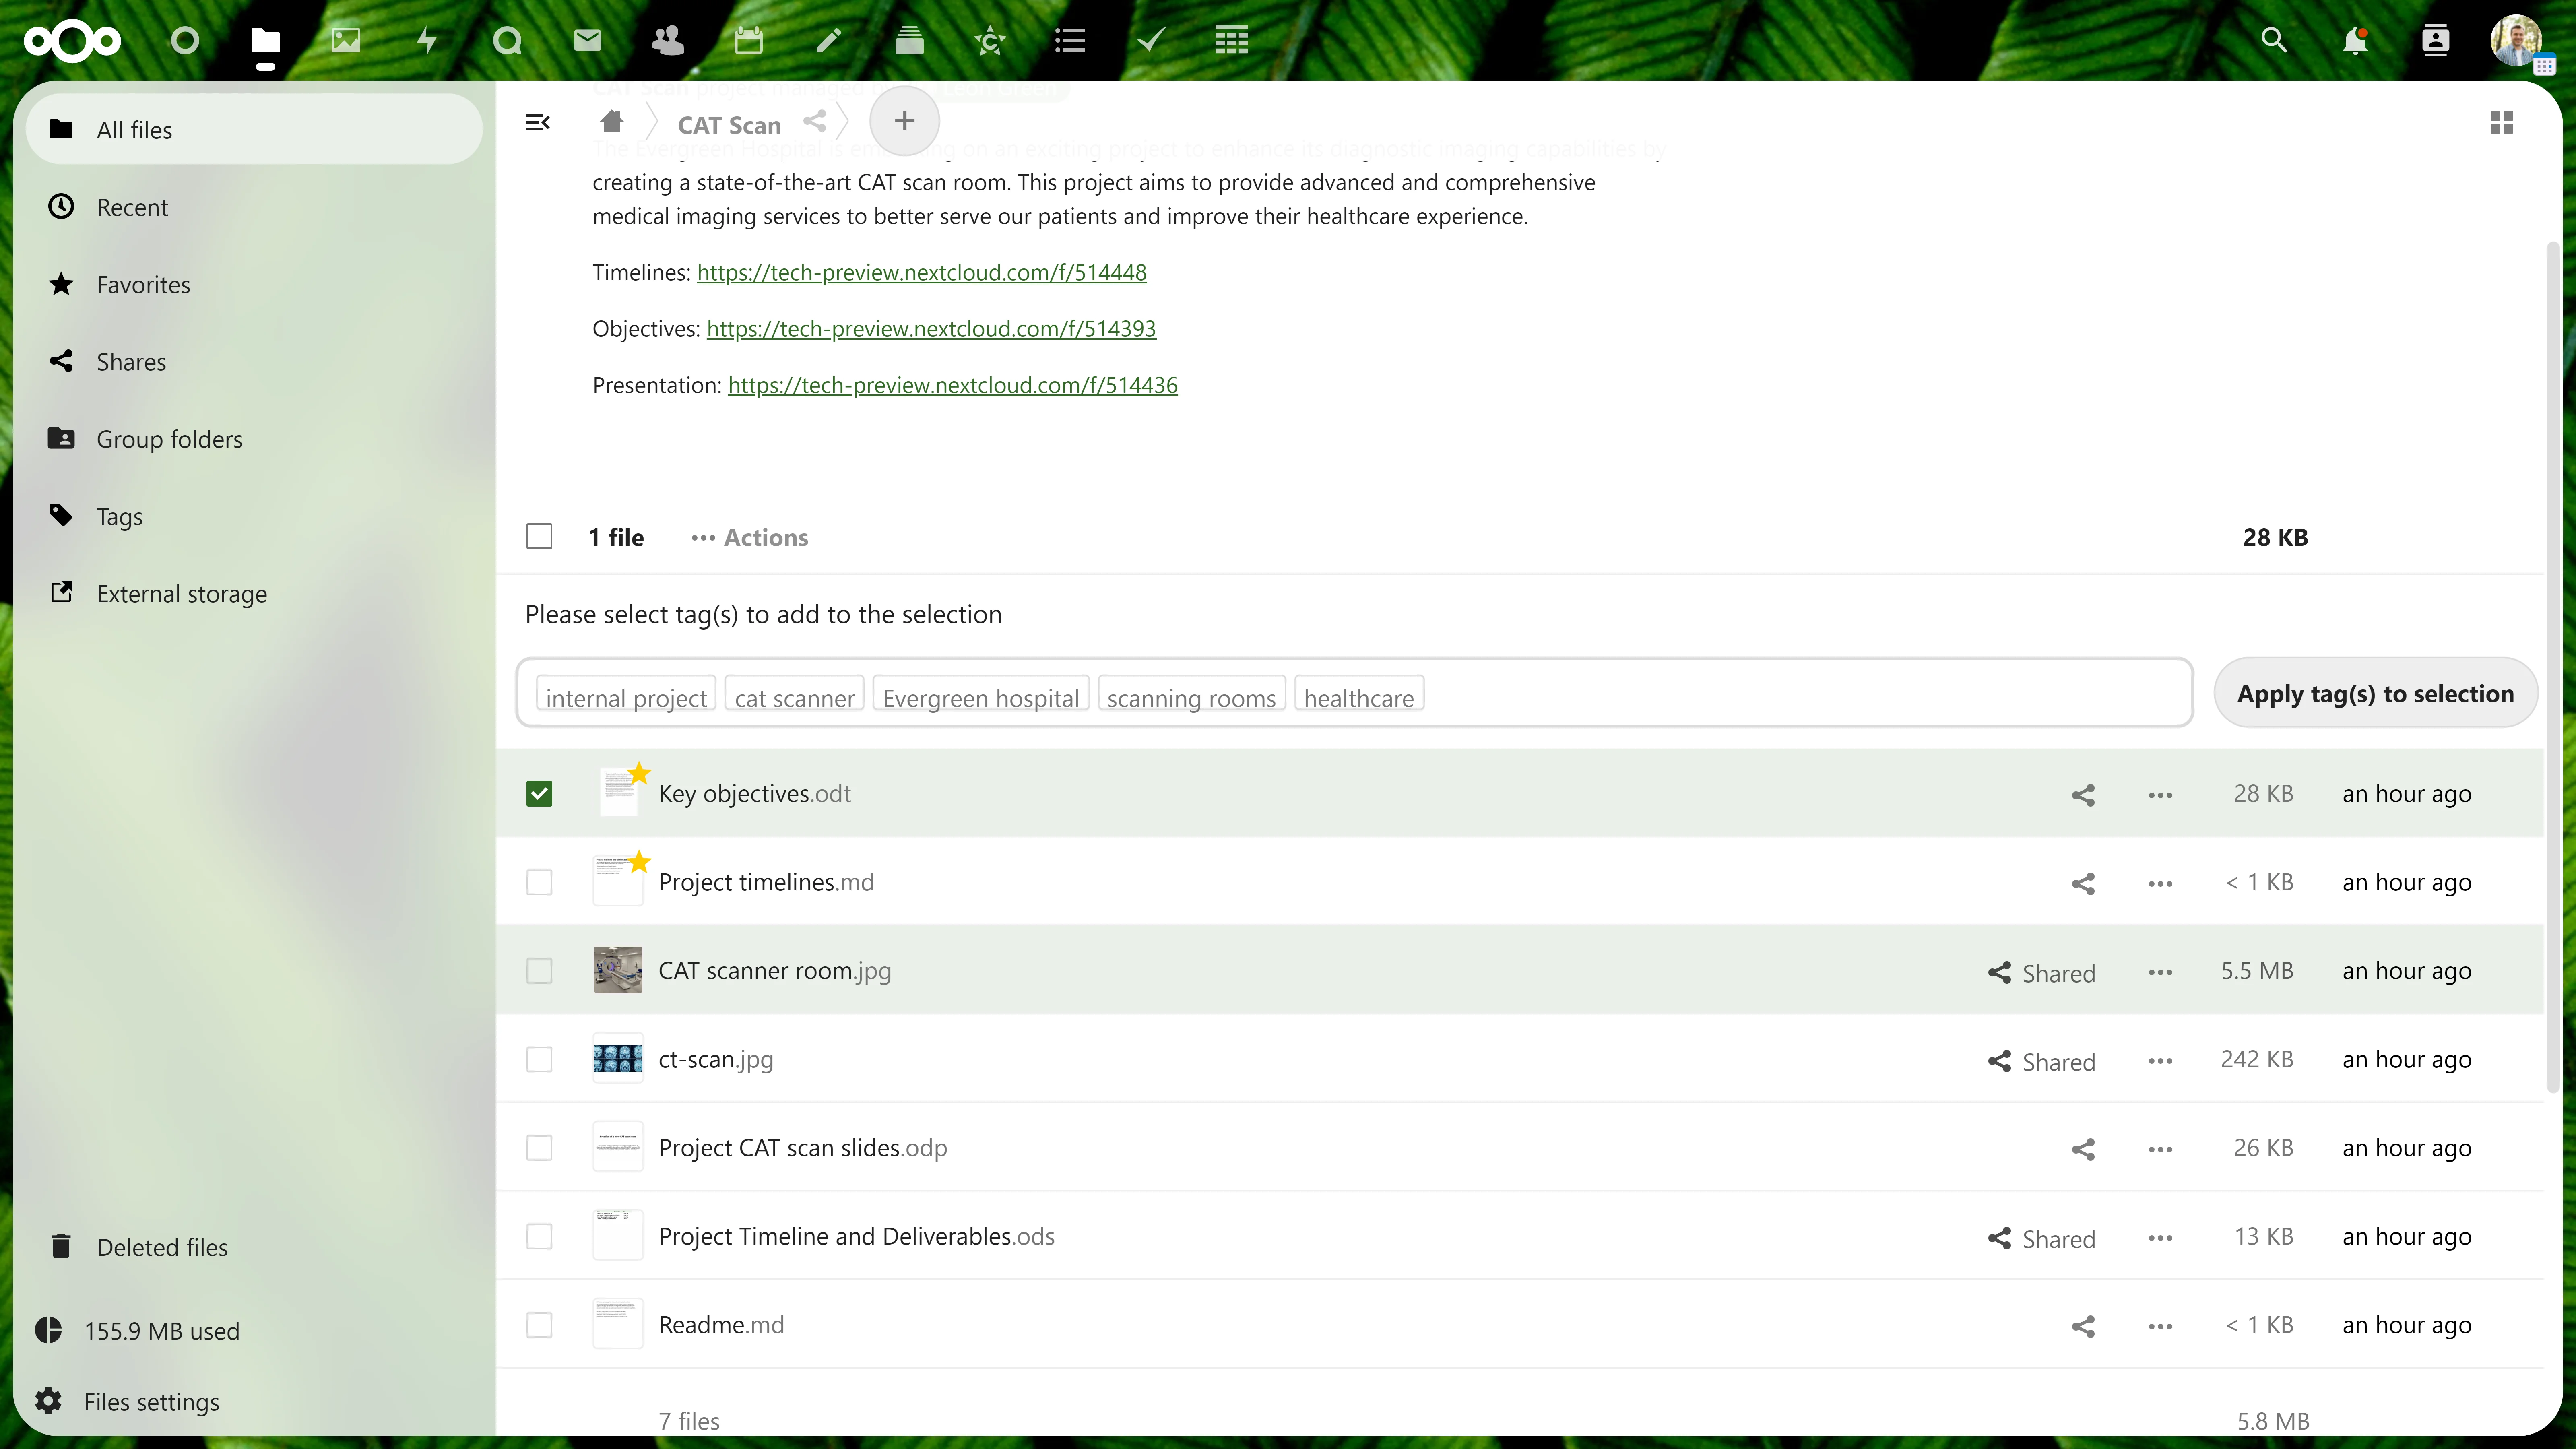The image size is (2576, 1449).
Task: Open the Files app icon
Action: click(265, 41)
